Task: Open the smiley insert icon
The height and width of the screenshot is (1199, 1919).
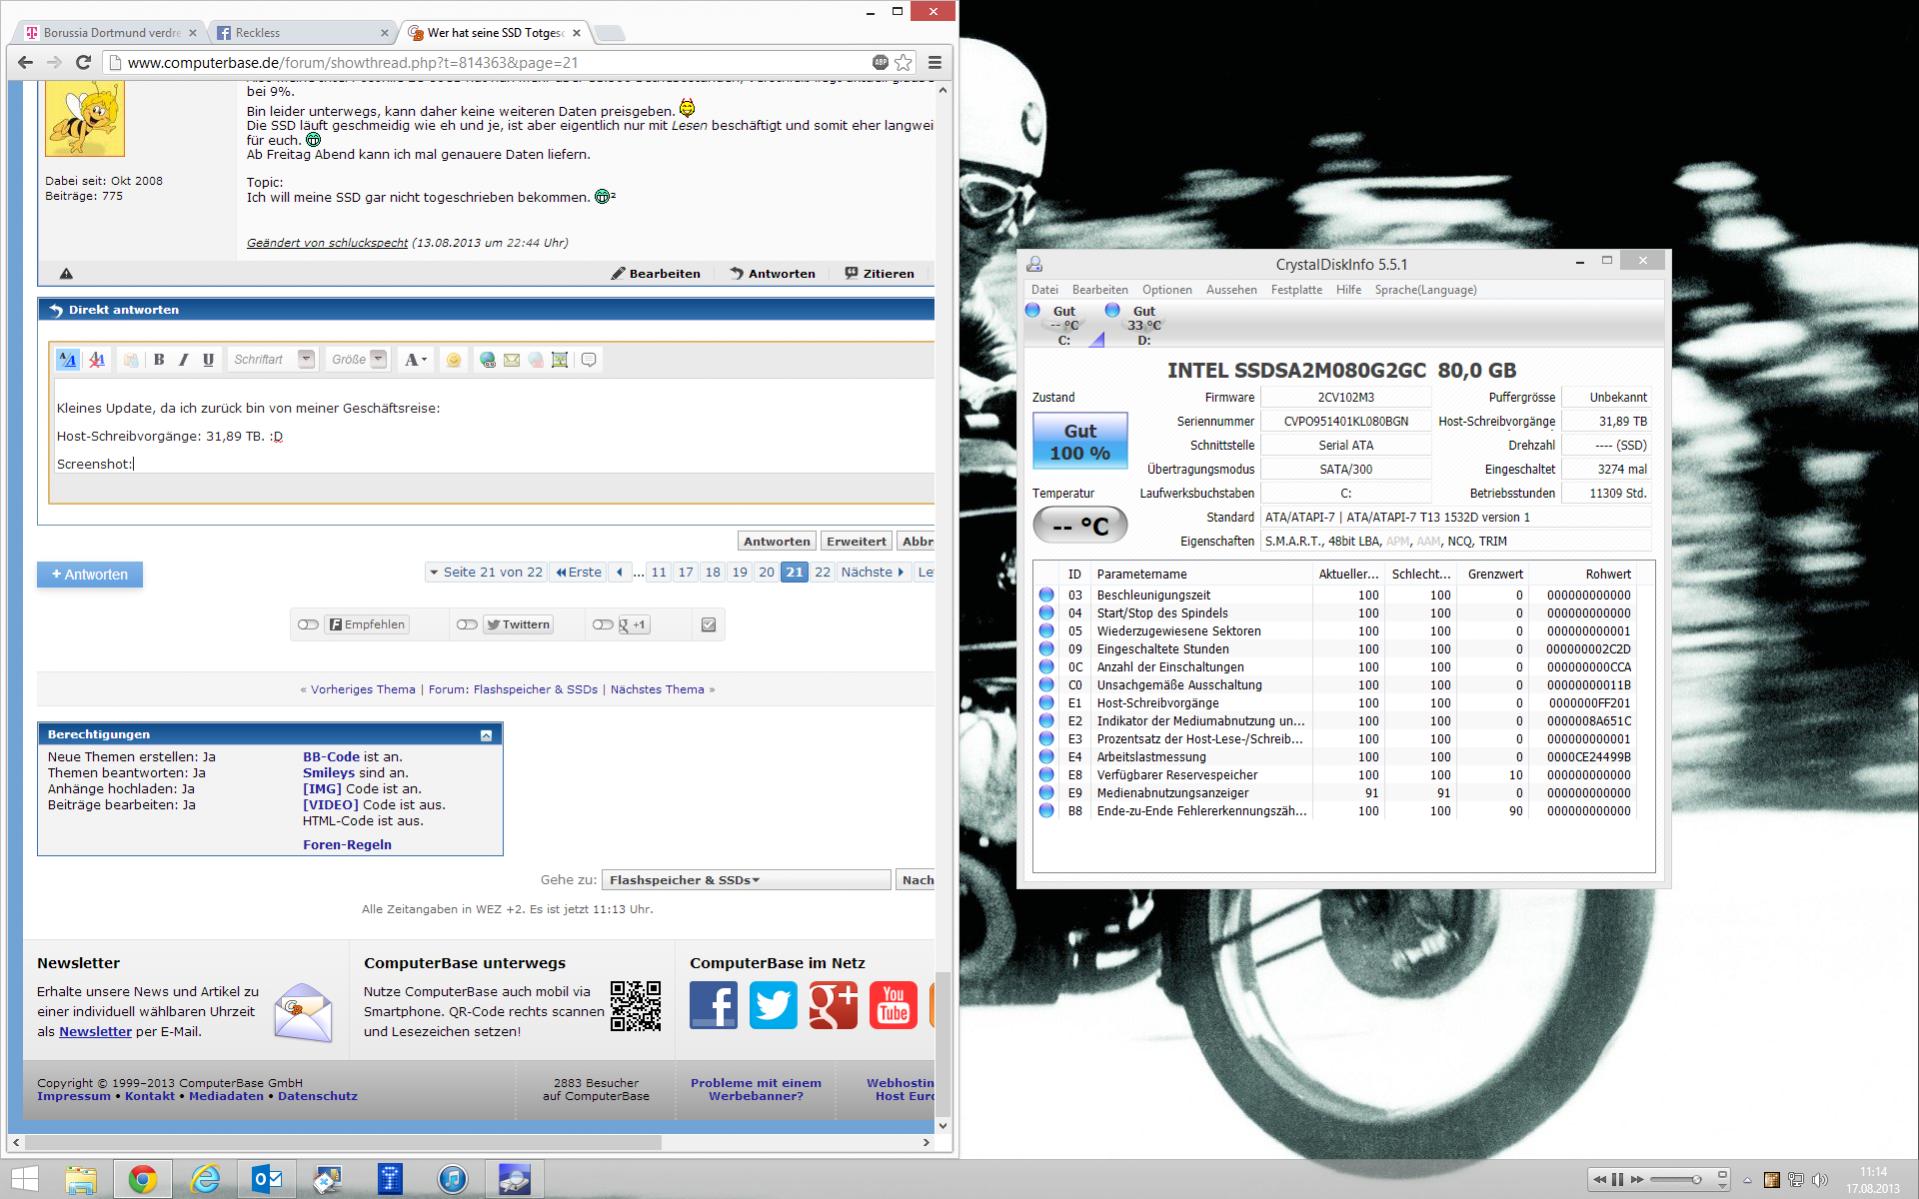Action: coord(454,360)
